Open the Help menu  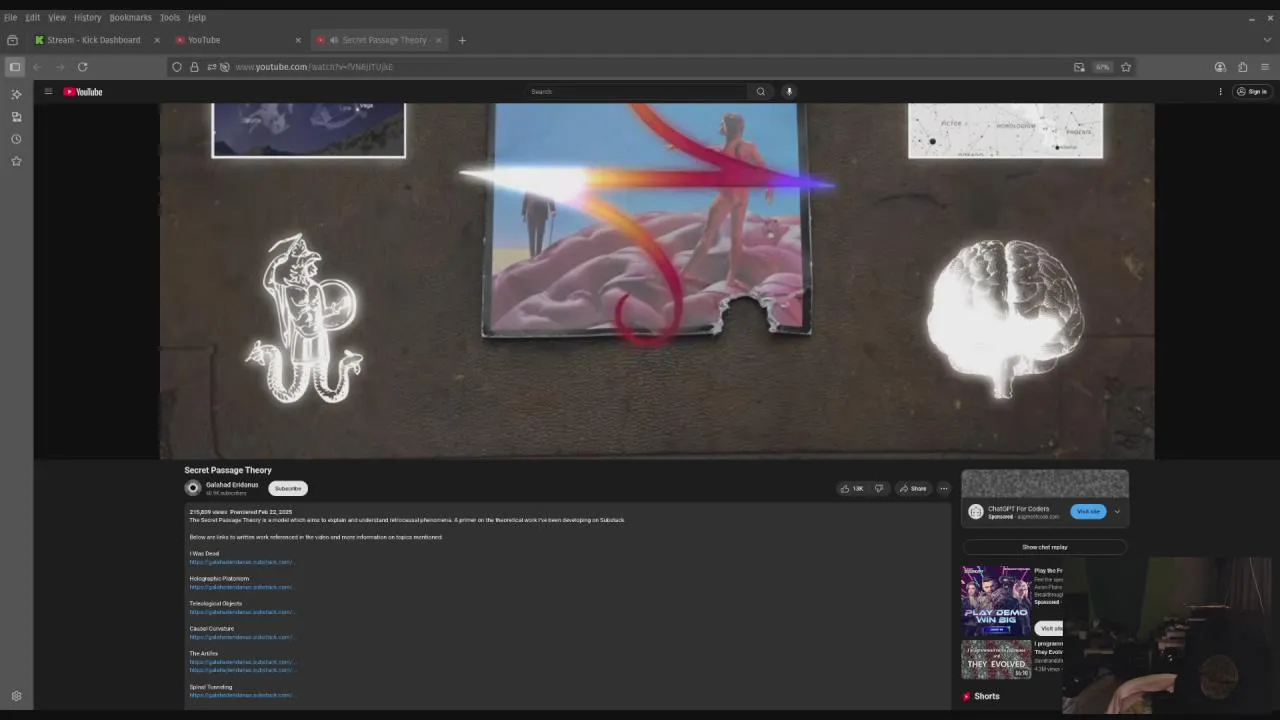pyautogui.click(x=197, y=17)
